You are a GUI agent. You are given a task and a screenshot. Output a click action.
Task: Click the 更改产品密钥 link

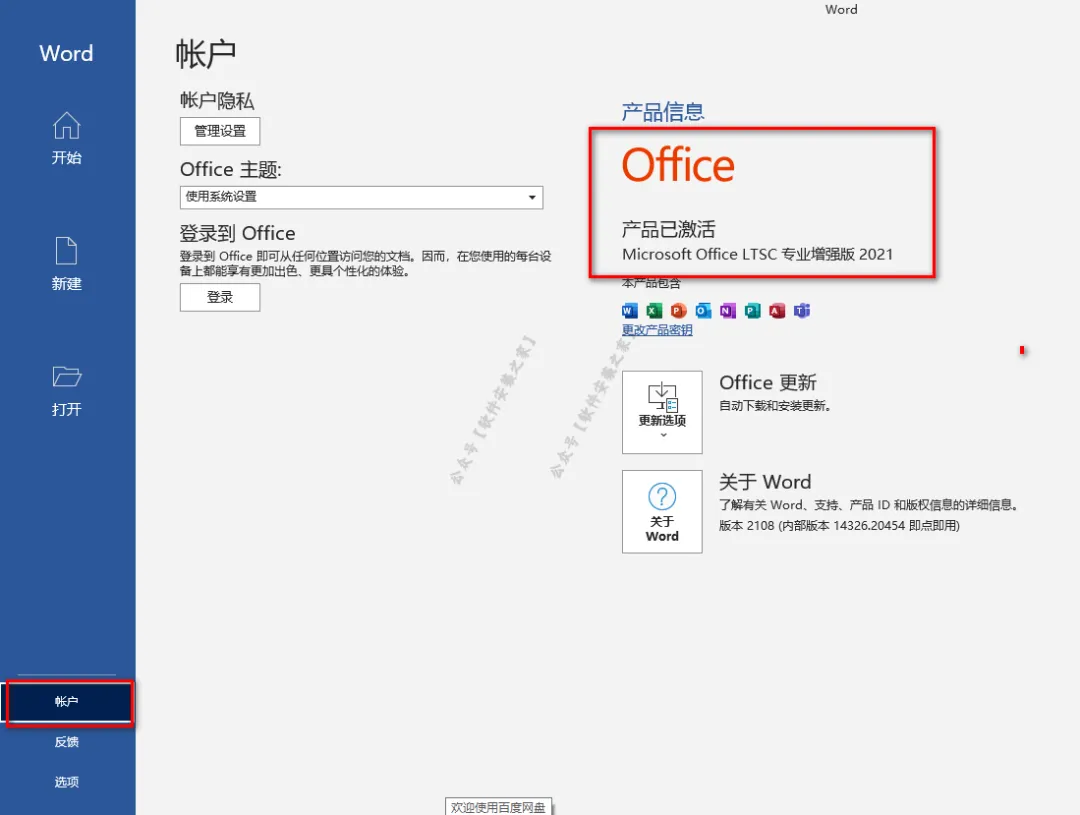(x=657, y=330)
